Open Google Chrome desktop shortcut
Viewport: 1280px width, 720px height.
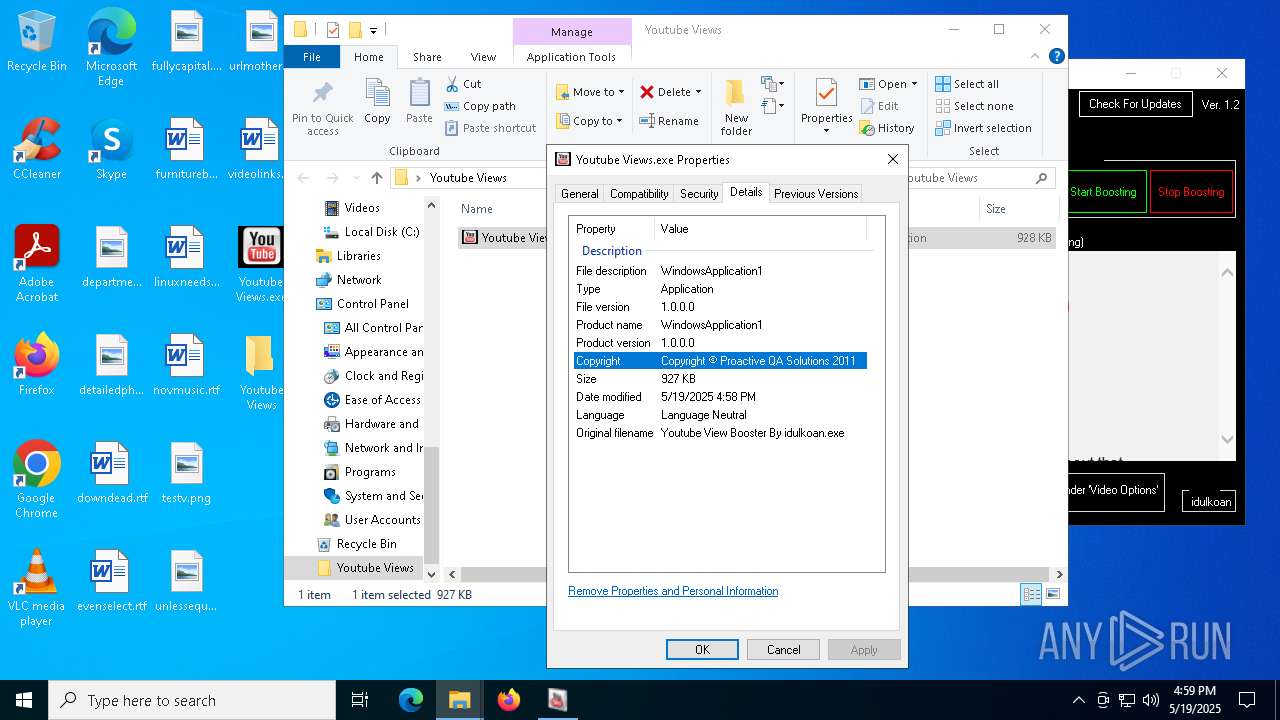37,480
